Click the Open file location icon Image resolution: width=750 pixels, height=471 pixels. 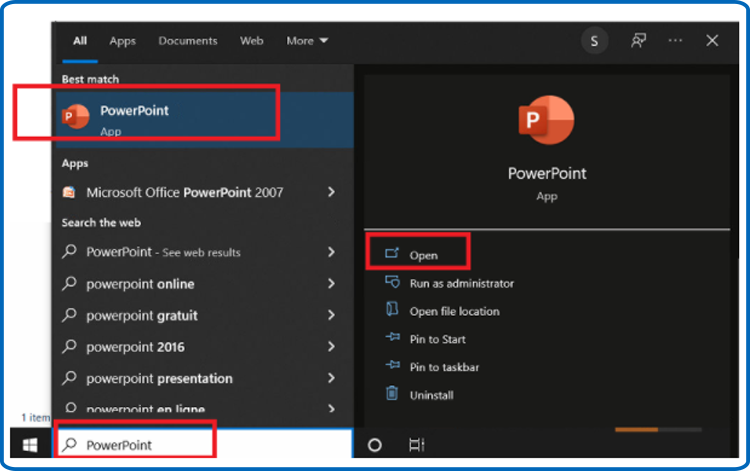click(392, 309)
